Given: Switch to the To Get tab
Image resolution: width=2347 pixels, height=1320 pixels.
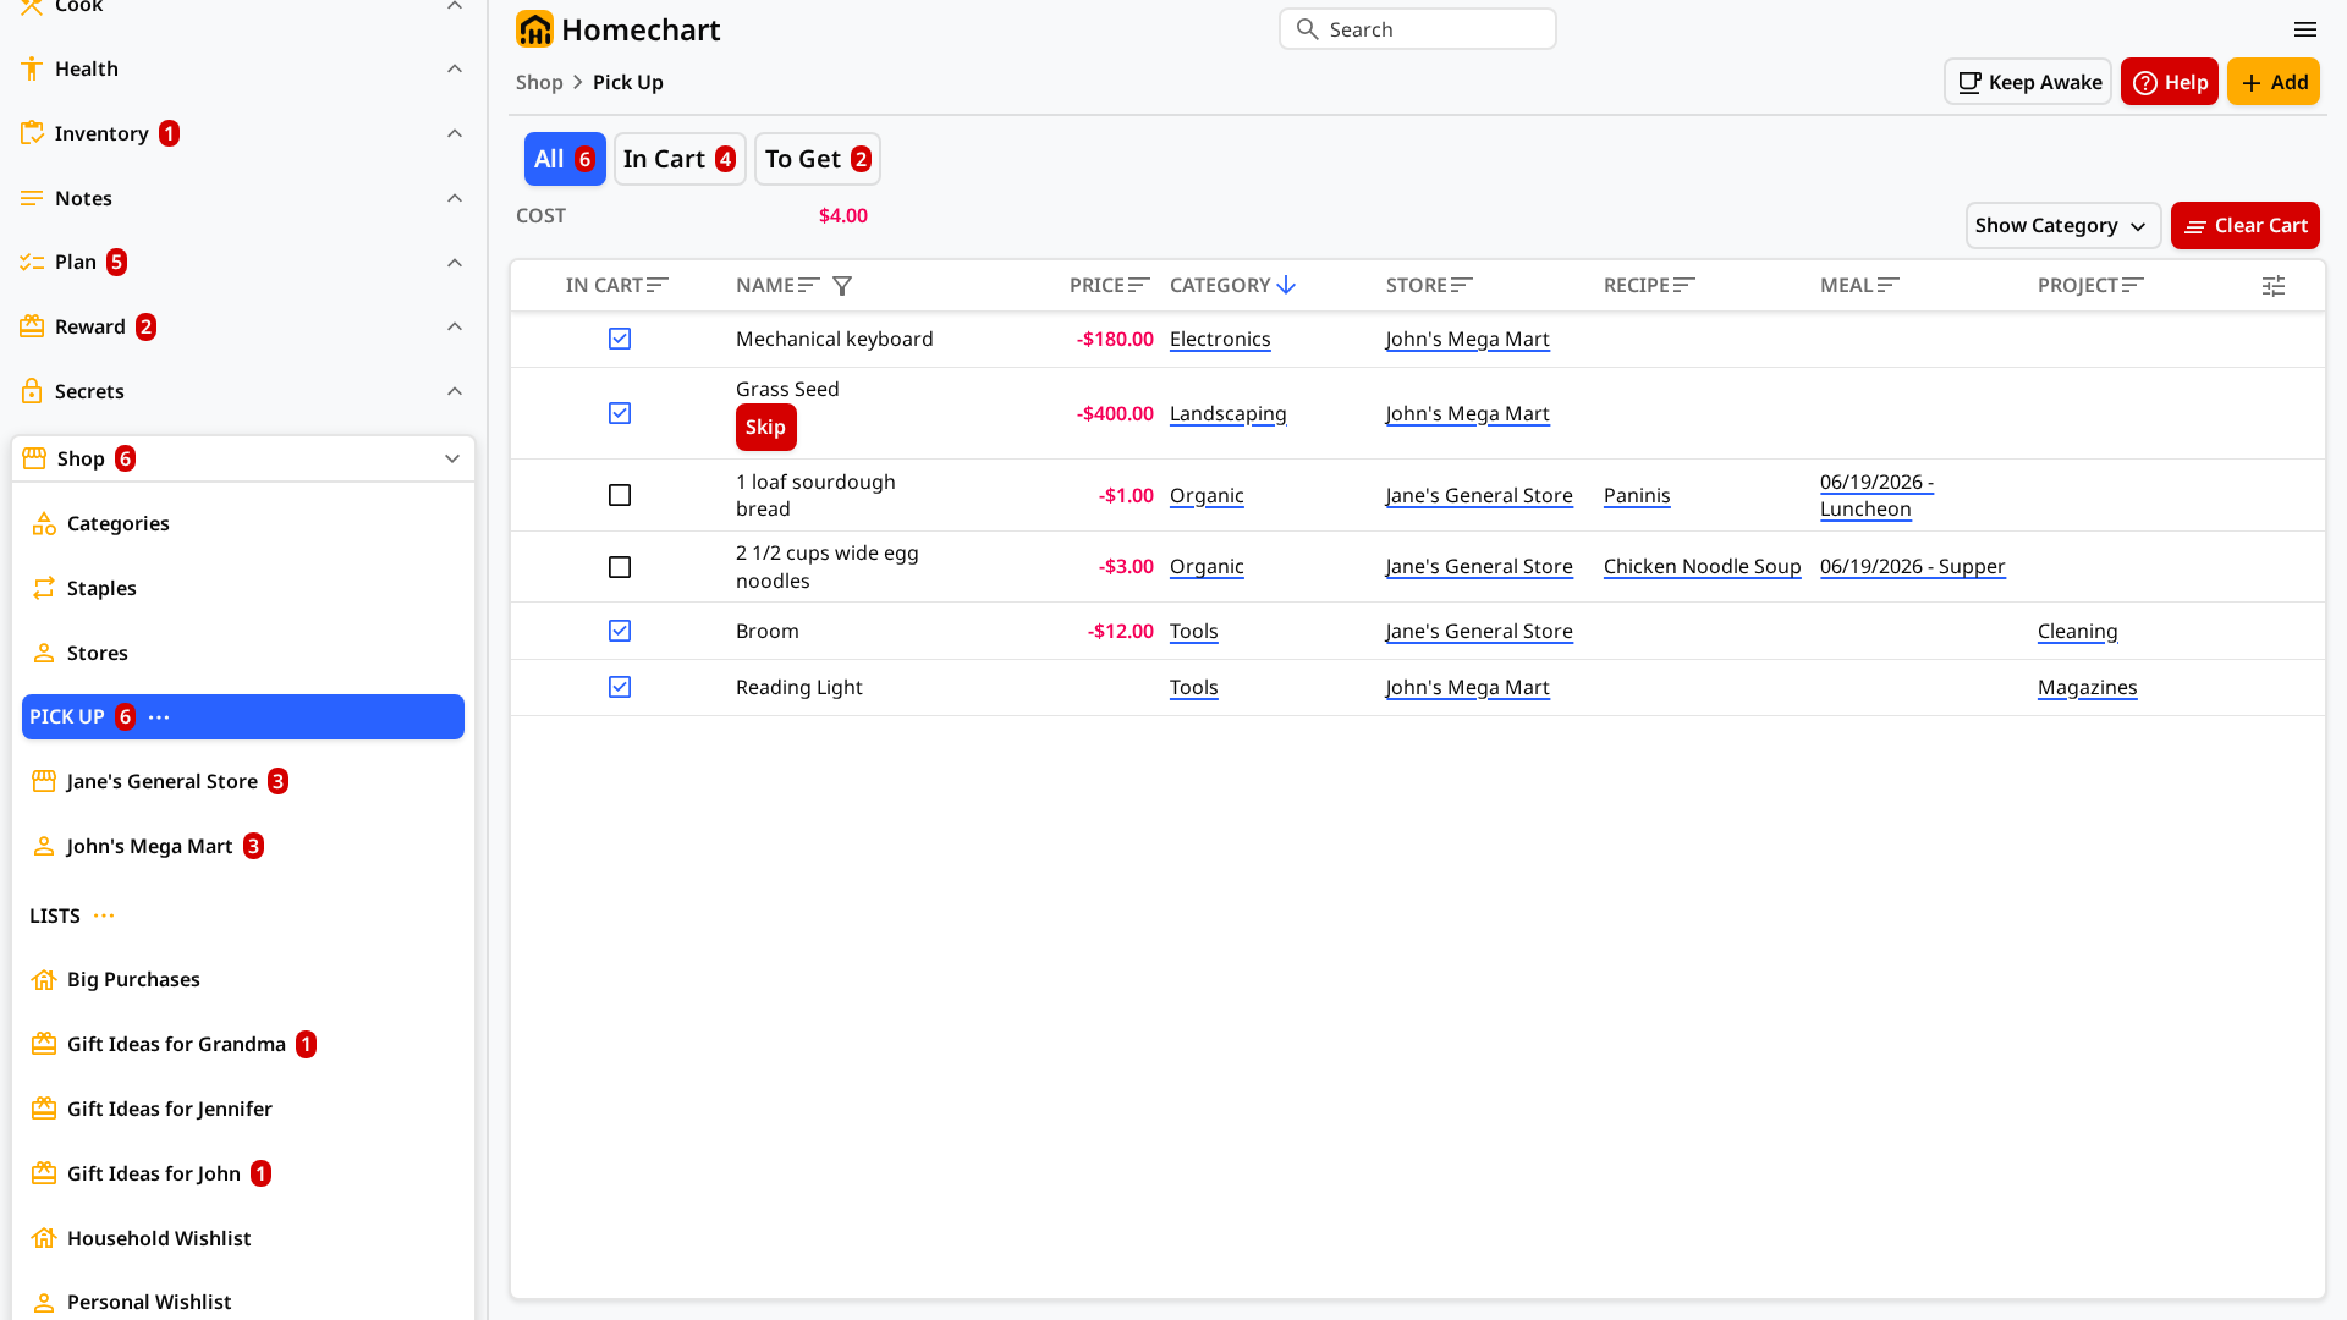Looking at the screenshot, I should 817,159.
